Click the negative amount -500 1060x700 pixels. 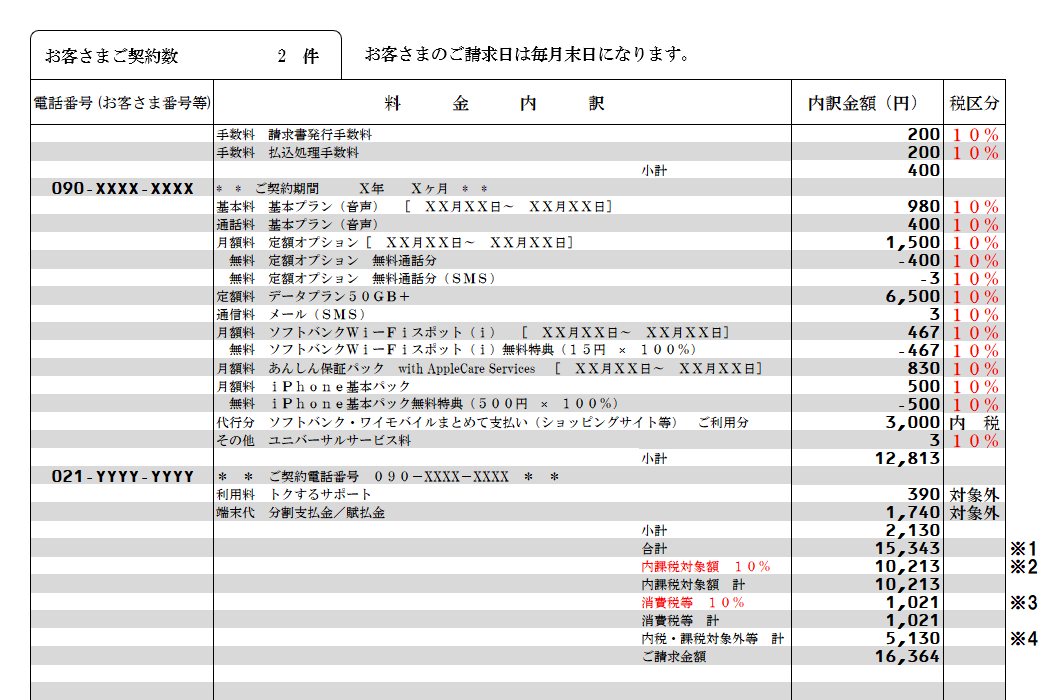click(919, 404)
